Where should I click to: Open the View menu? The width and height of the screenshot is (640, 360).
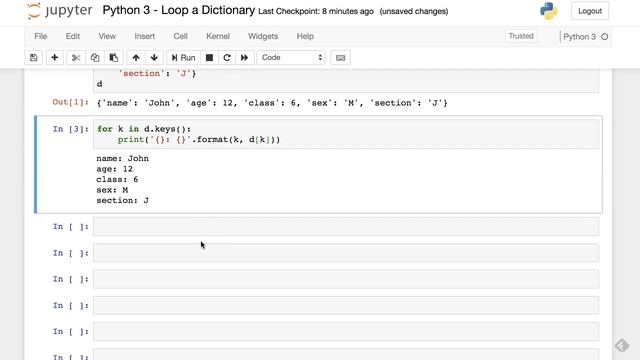click(107, 36)
